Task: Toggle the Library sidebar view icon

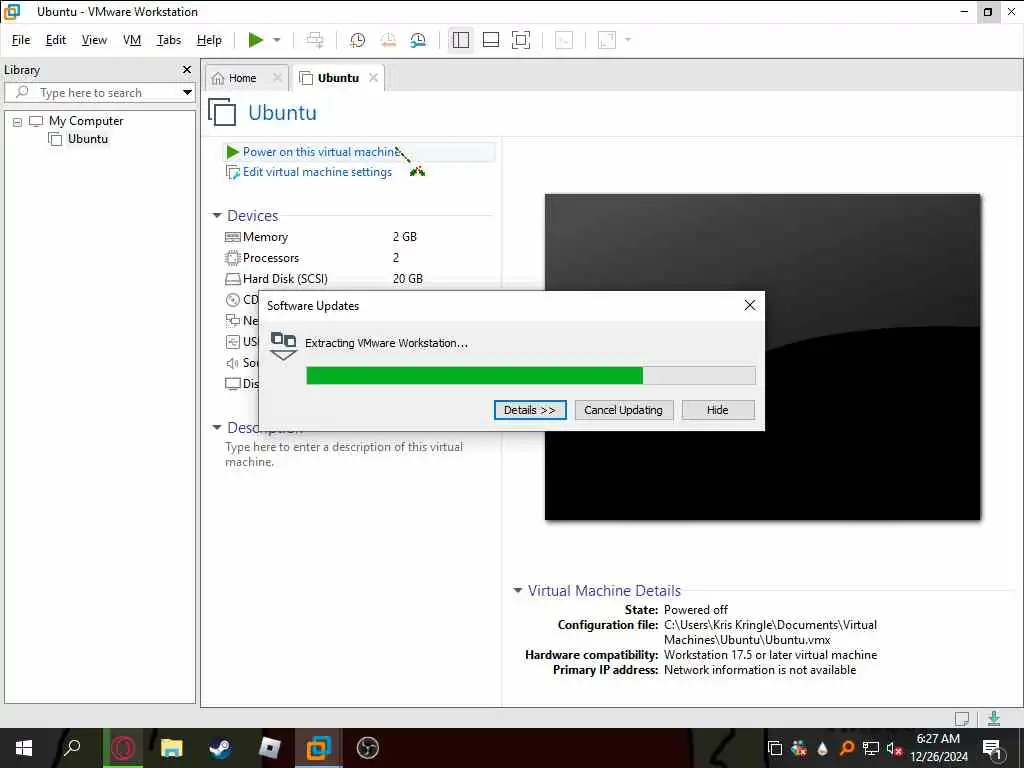Action: [460, 40]
